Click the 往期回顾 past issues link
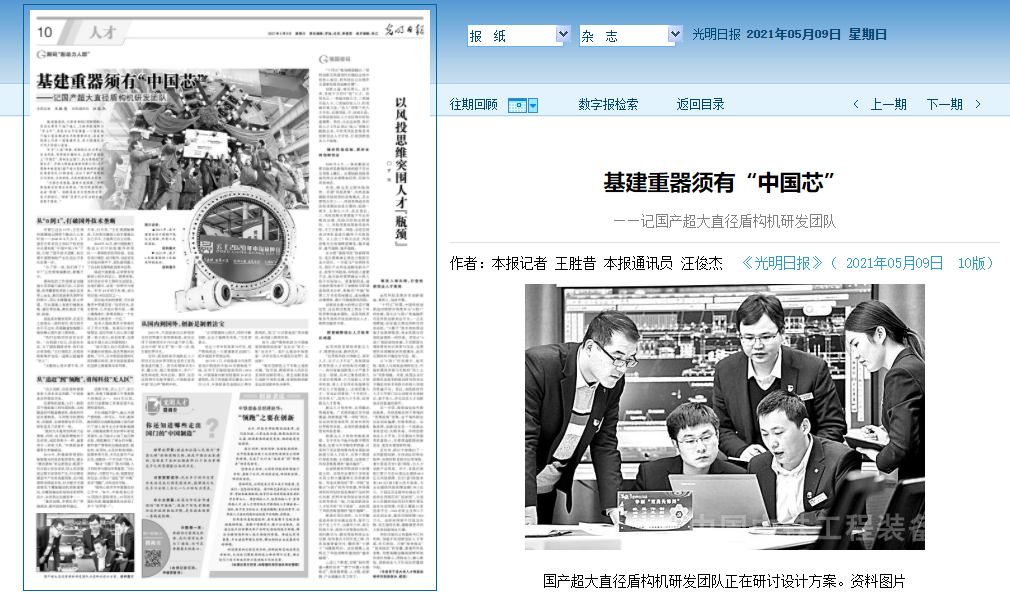The width and height of the screenshot is (1010, 596). pyautogui.click(x=473, y=104)
